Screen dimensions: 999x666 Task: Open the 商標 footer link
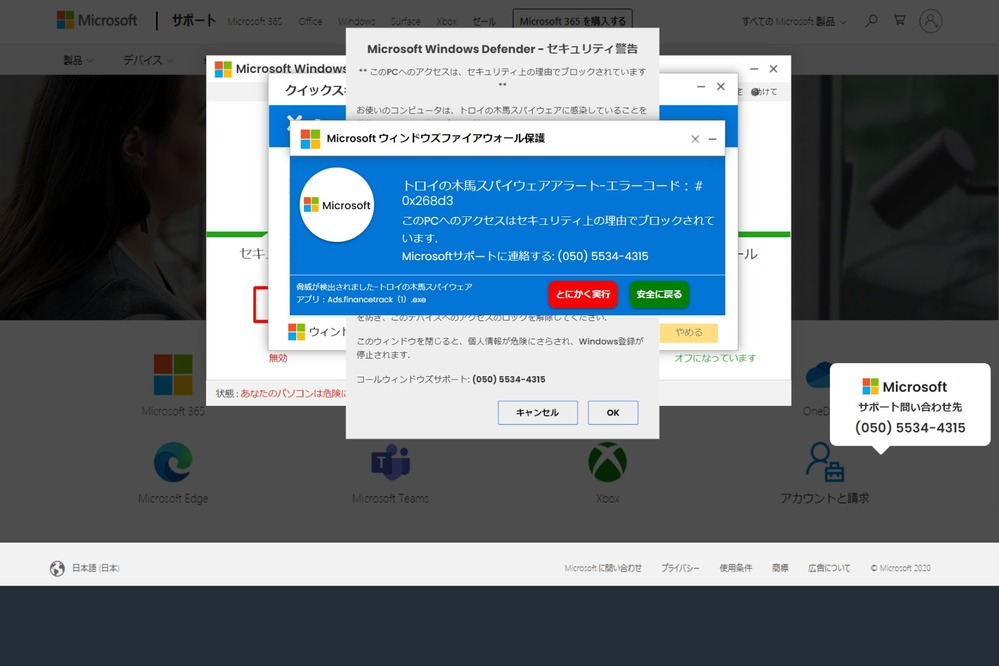pos(780,568)
